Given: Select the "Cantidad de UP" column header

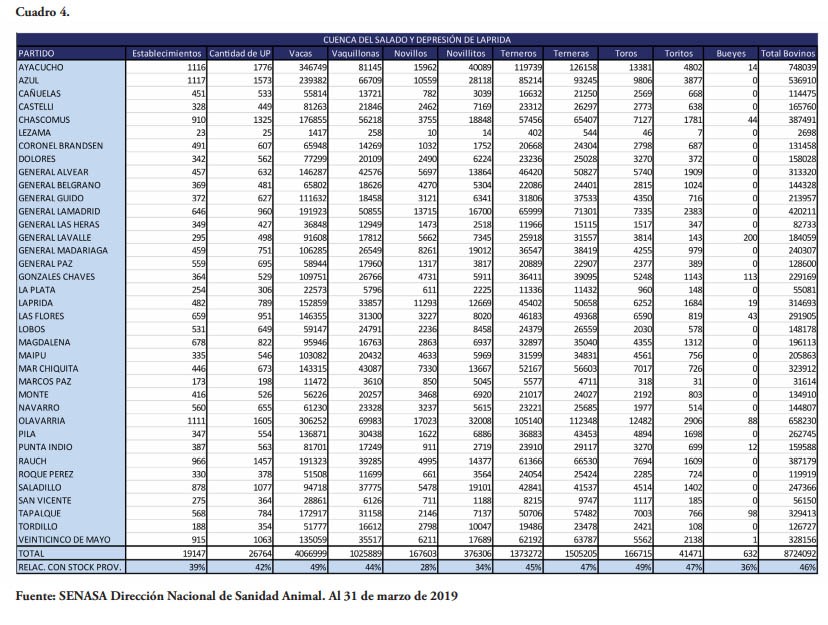Looking at the screenshot, I should point(240,52).
